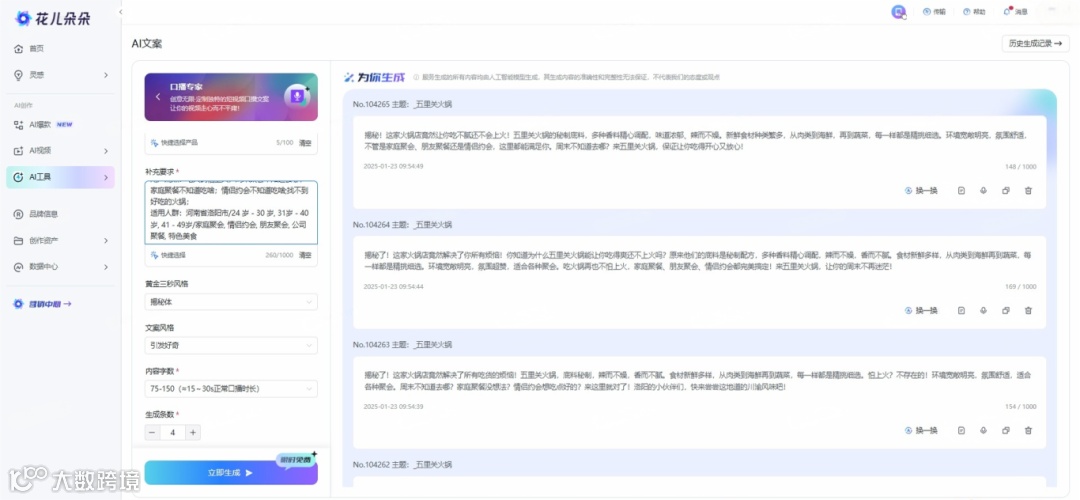
Task: Decrease 生成条数 with the minus button
Action: coord(152,433)
